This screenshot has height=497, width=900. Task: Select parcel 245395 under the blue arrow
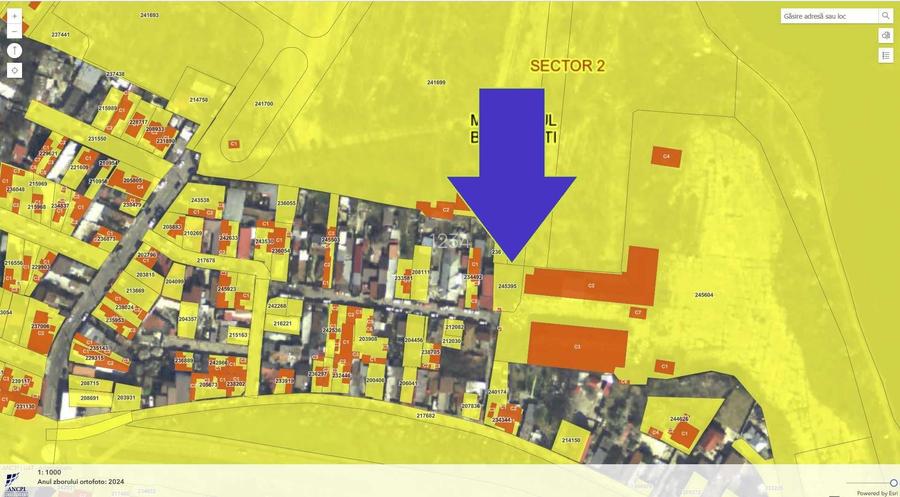tap(507, 286)
